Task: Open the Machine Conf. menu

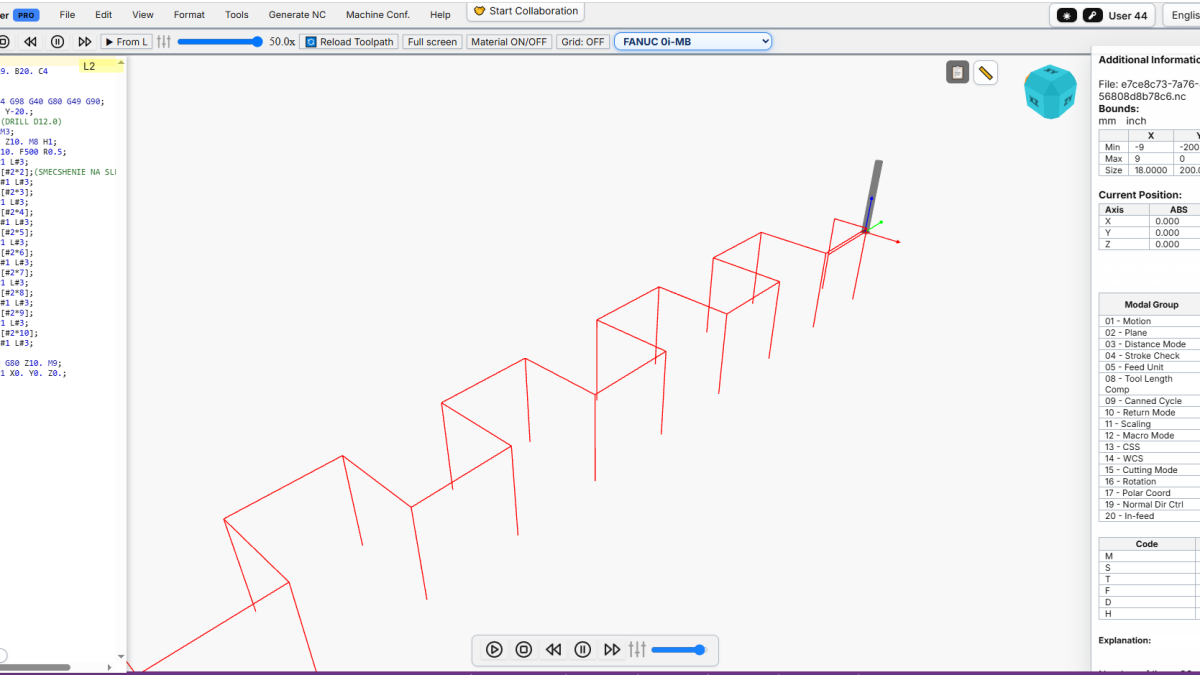Action: (x=378, y=15)
